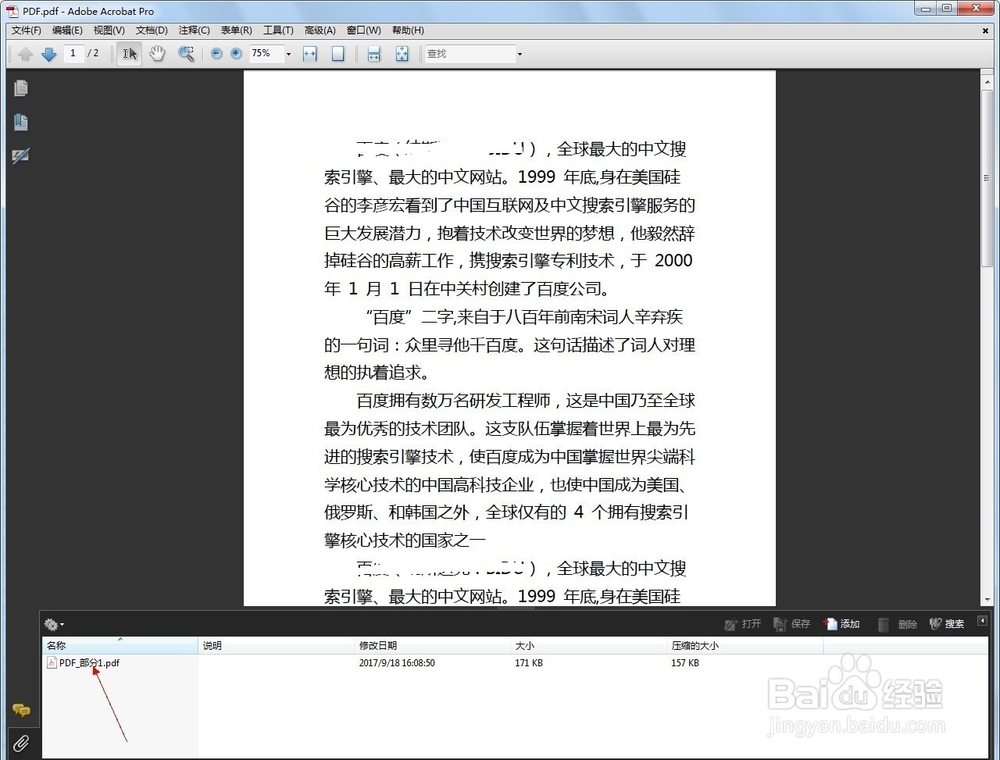Click 删除 to delete the attachment
The image size is (1000, 760).
(897, 624)
